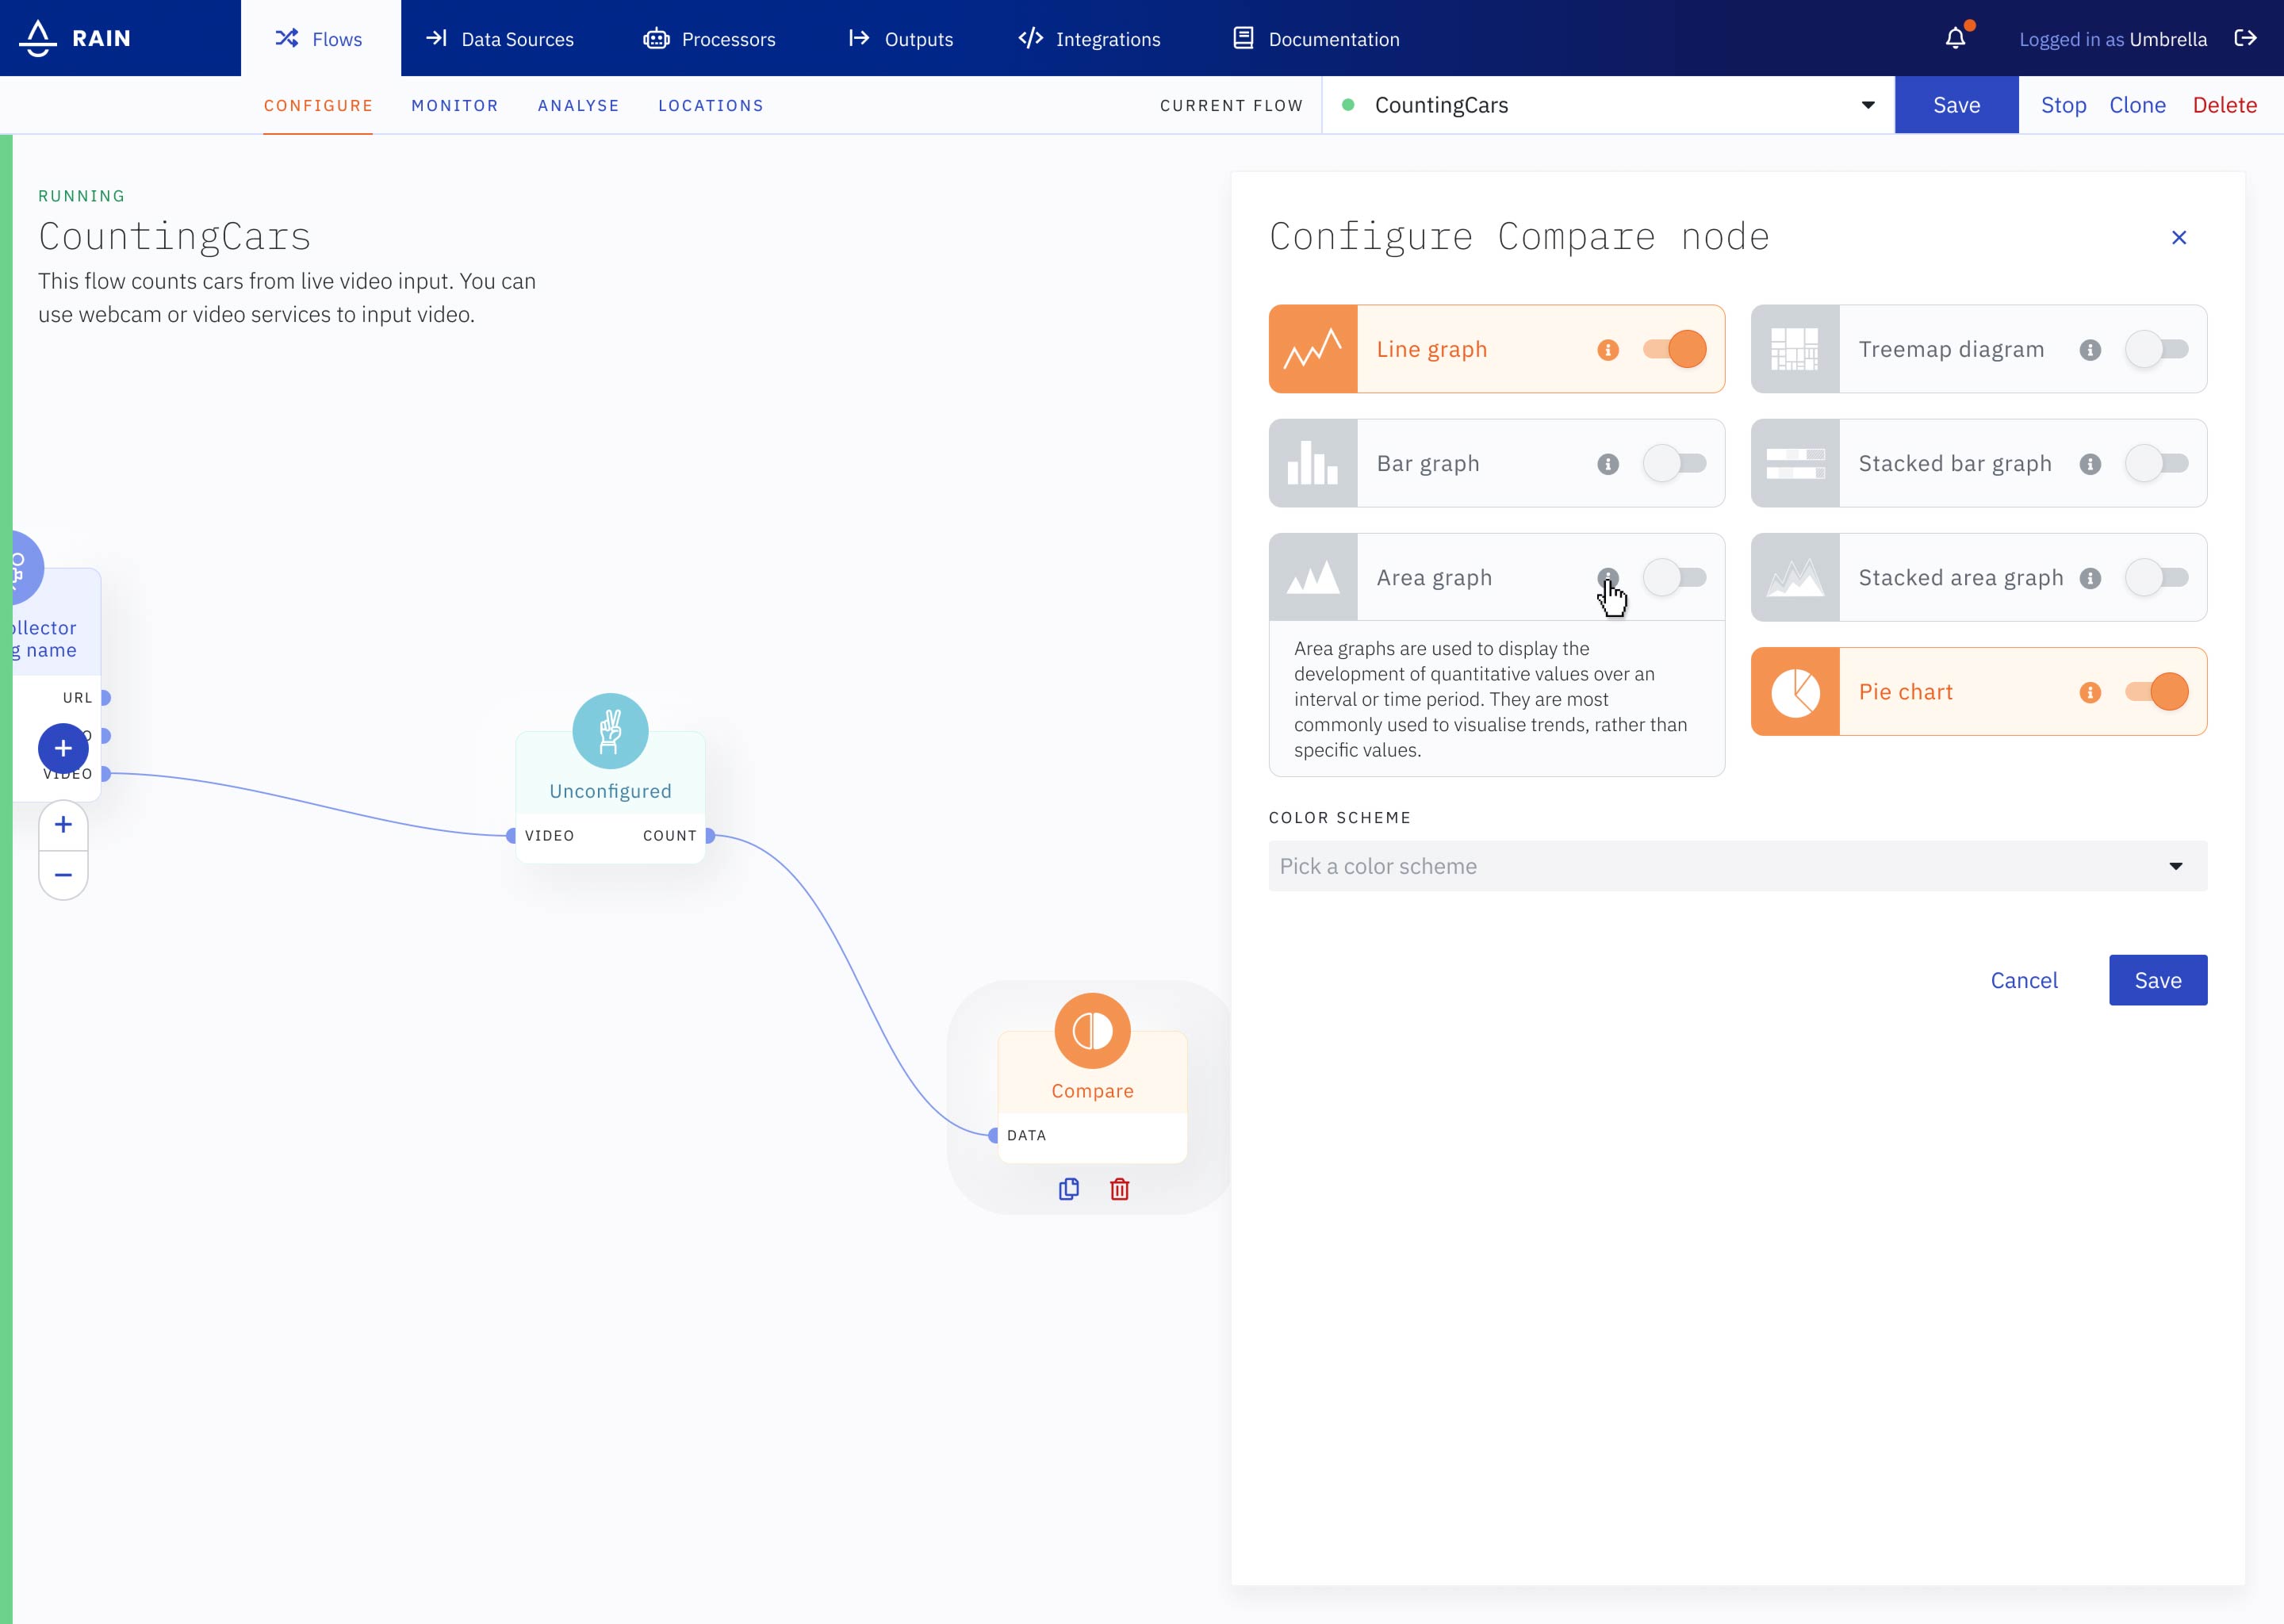The image size is (2284, 1624).
Task: Enable the Bar graph toggle
Action: [1671, 462]
